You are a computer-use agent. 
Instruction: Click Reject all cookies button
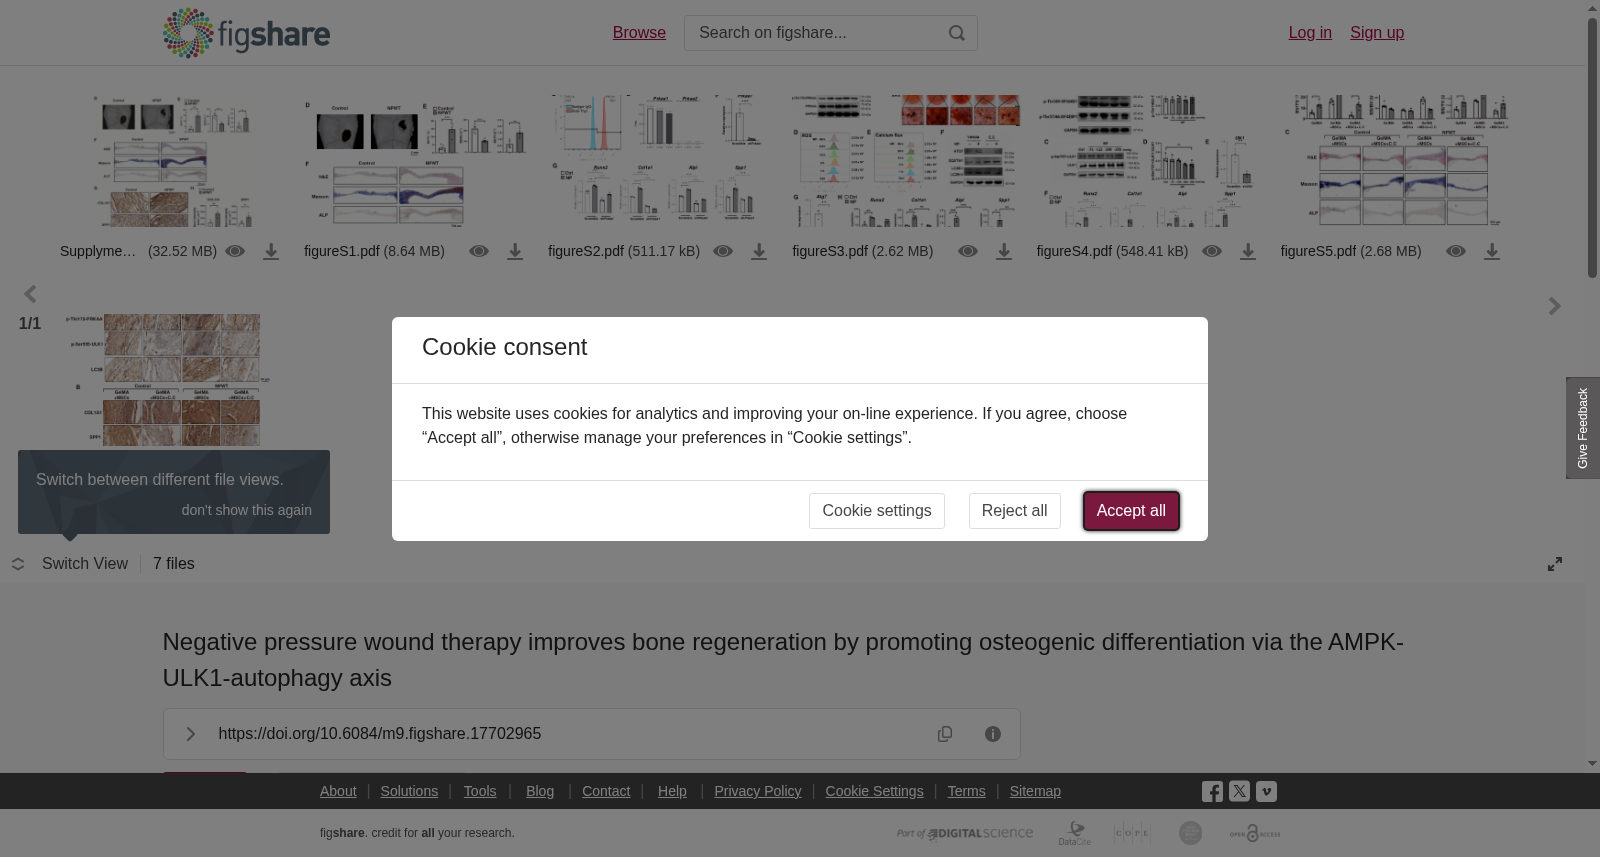pyautogui.click(x=1014, y=511)
